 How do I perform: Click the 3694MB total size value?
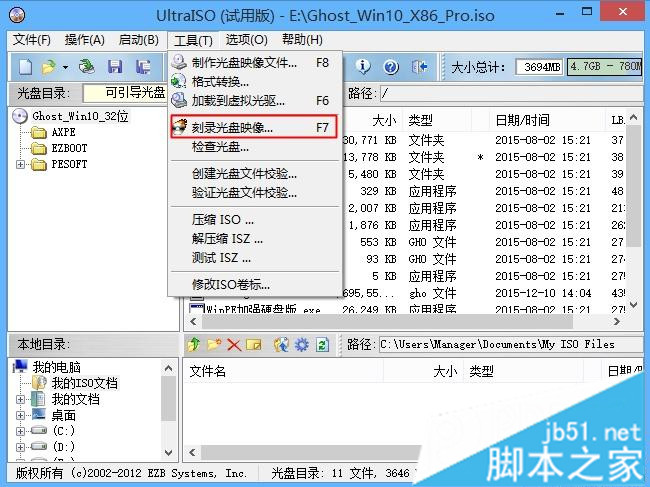[539, 67]
